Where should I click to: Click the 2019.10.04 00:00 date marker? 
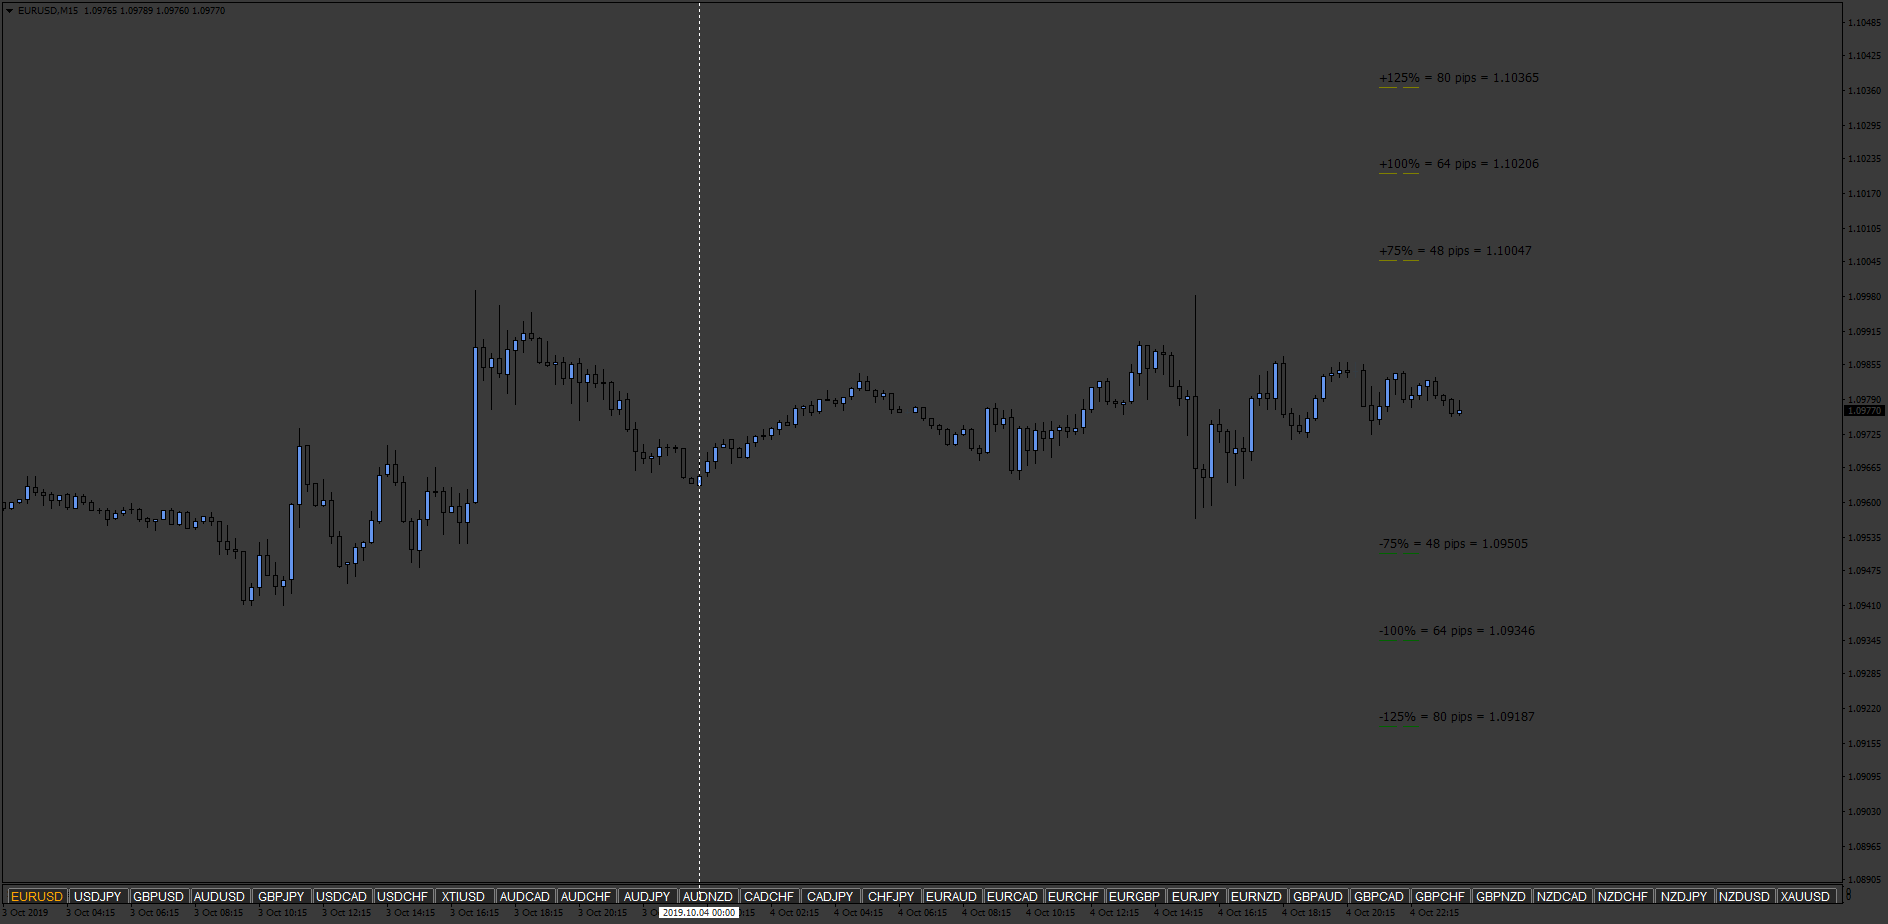tap(699, 912)
